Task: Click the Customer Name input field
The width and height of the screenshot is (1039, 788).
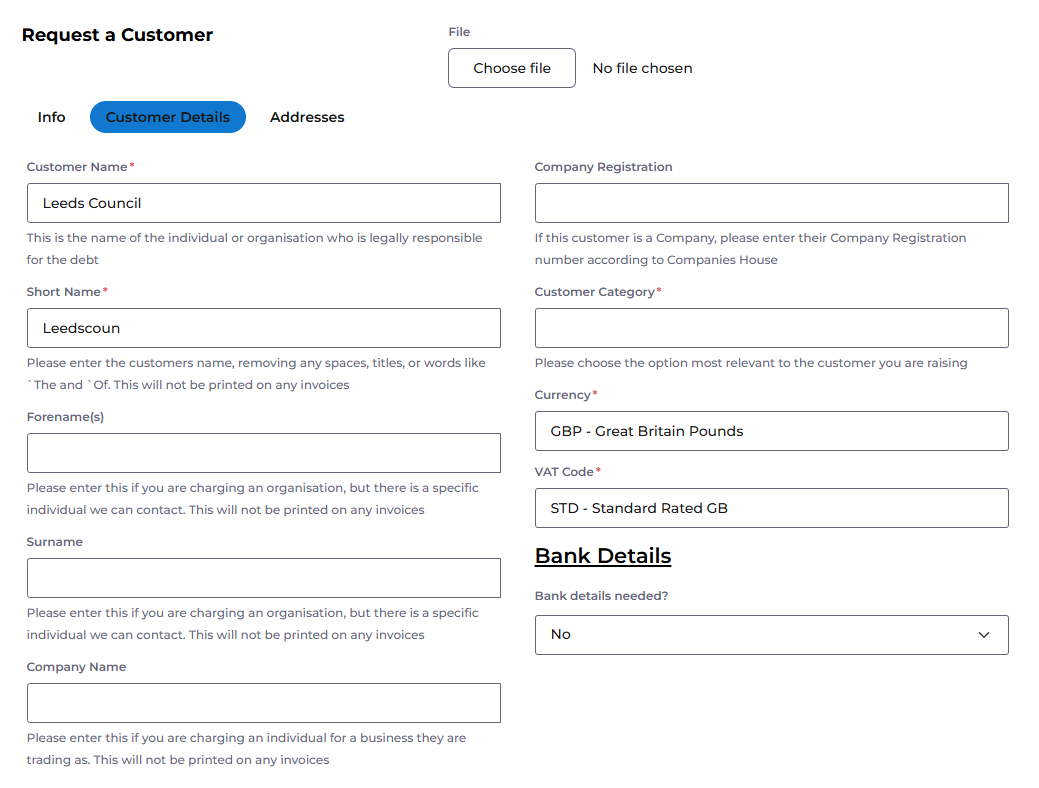Action: pos(264,203)
